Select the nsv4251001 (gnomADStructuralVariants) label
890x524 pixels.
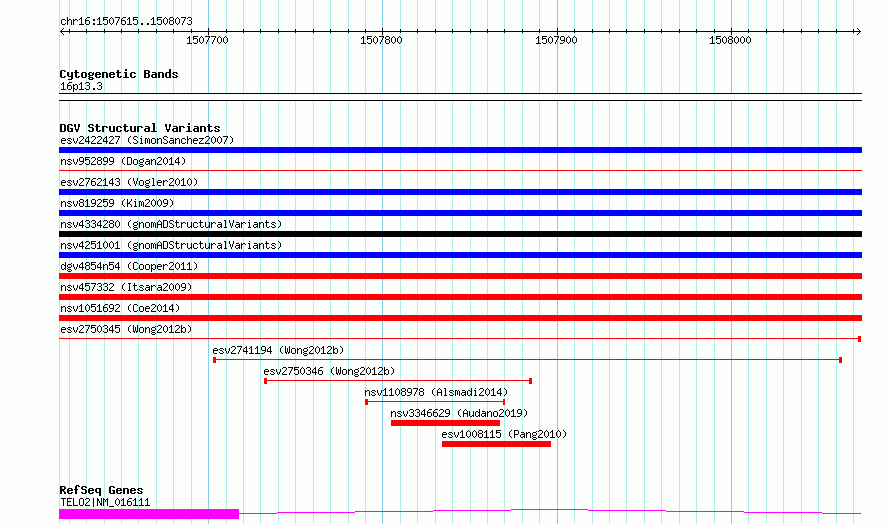[171, 245]
